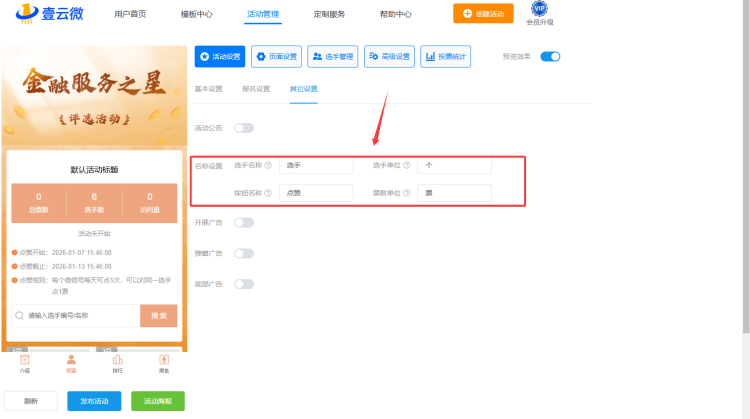Screen dimensions: 750x419
Task: Click the help icon beside 选手名称
Action: (268, 165)
